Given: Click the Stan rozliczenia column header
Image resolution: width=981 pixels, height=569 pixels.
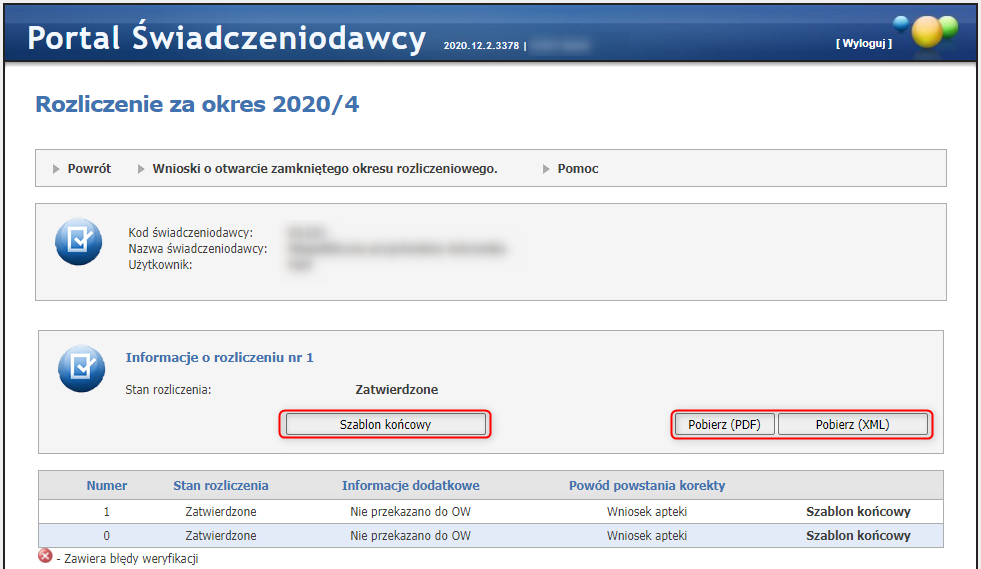Looking at the screenshot, I should point(221,486).
